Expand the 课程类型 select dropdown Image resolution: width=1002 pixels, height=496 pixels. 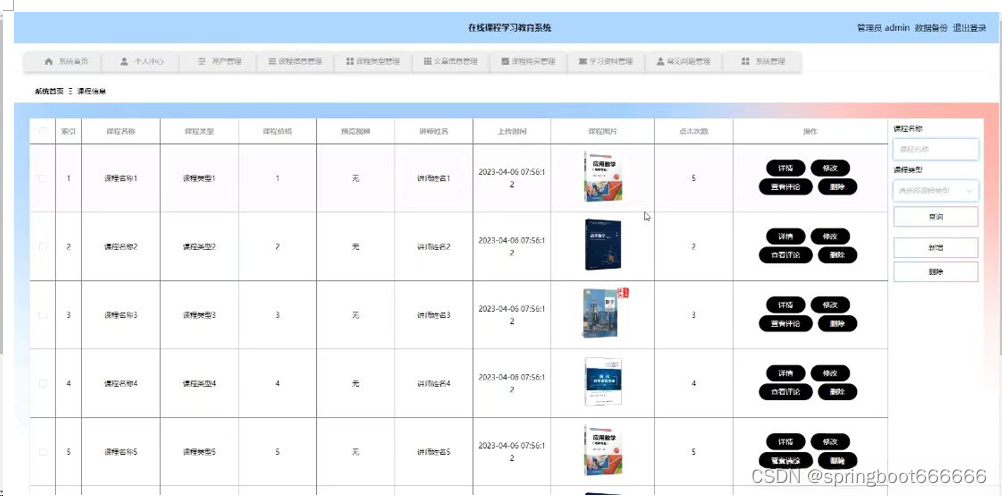936,190
